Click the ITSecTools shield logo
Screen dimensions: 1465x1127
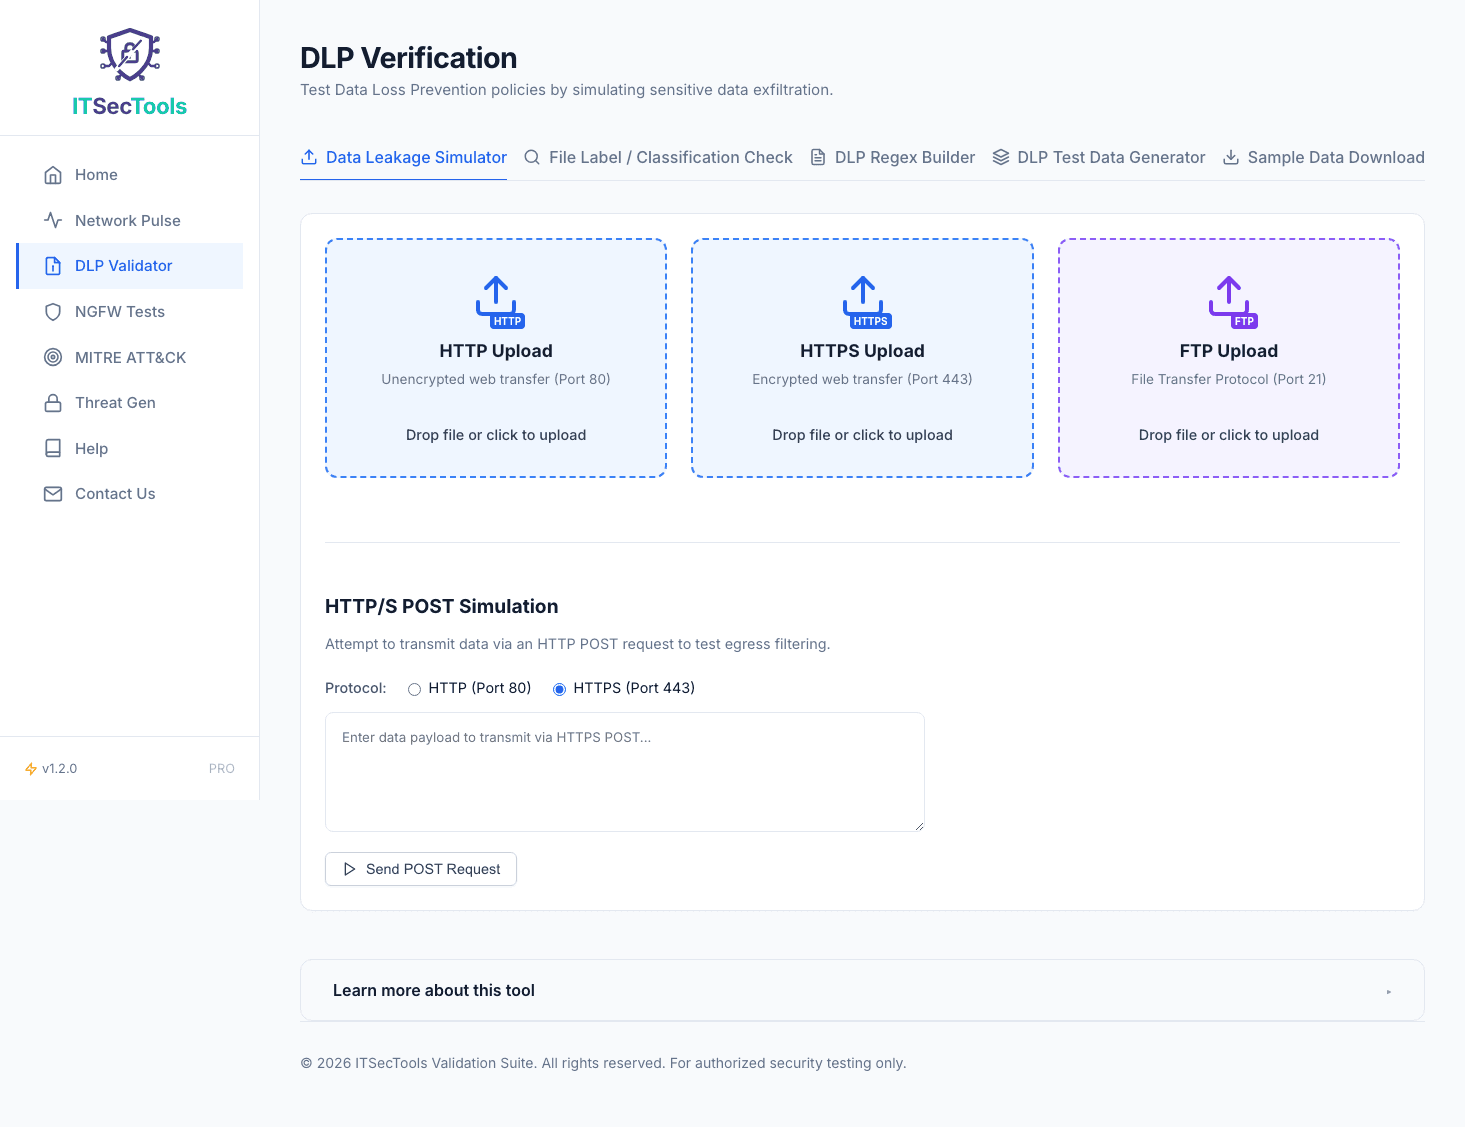[130, 55]
